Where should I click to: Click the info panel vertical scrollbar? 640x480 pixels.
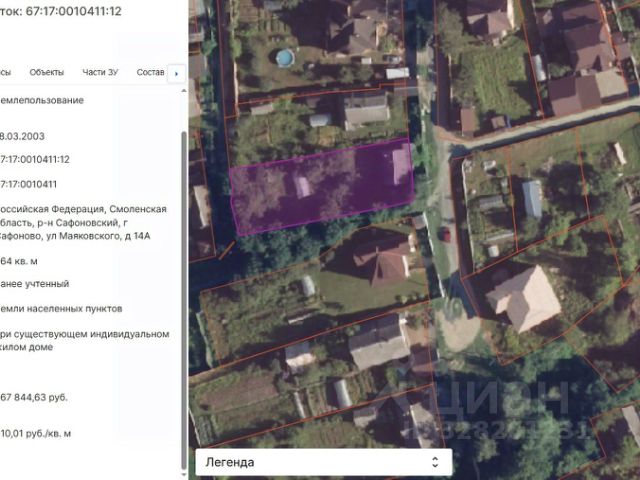[x=184, y=300]
